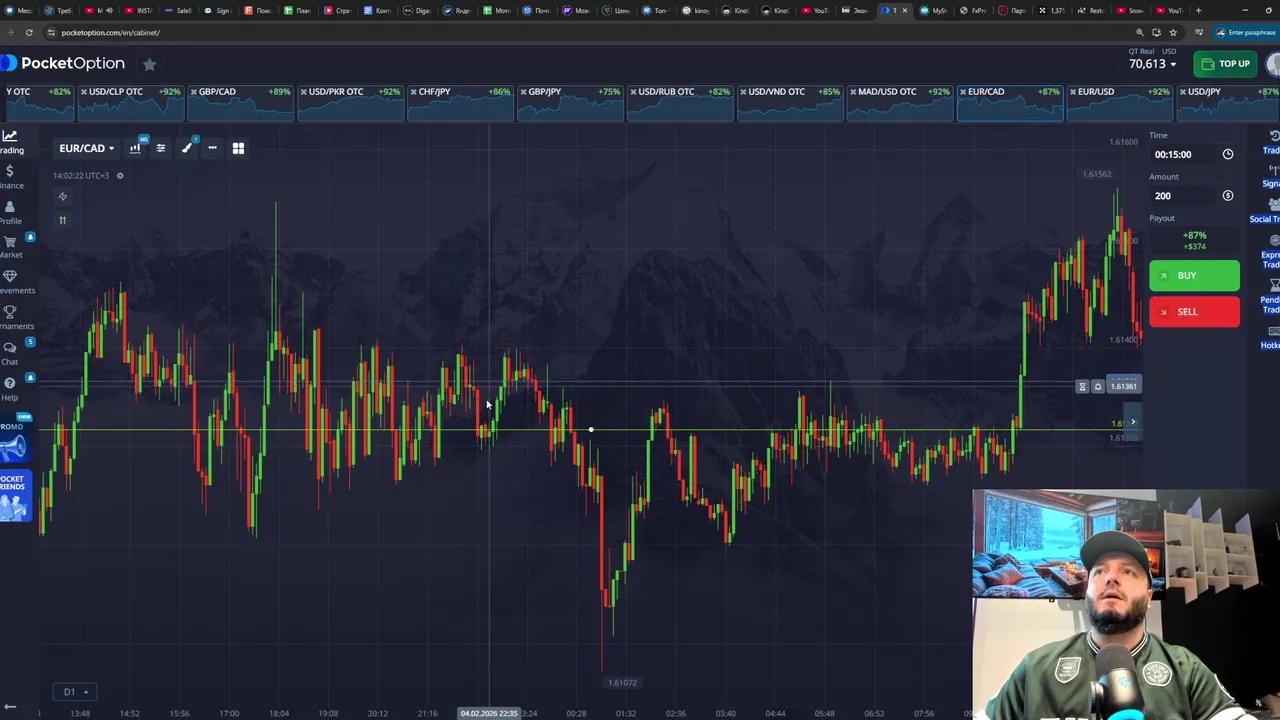Toggle the auto-scroll lightning button on chart
This screenshot has width=1280, height=720.
click(62, 197)
